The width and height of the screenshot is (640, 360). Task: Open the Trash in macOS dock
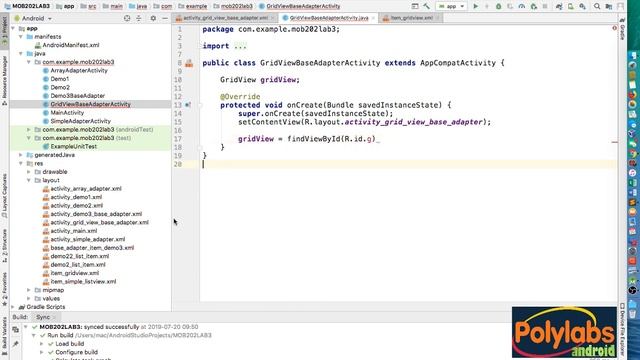(x=632, y=314)
